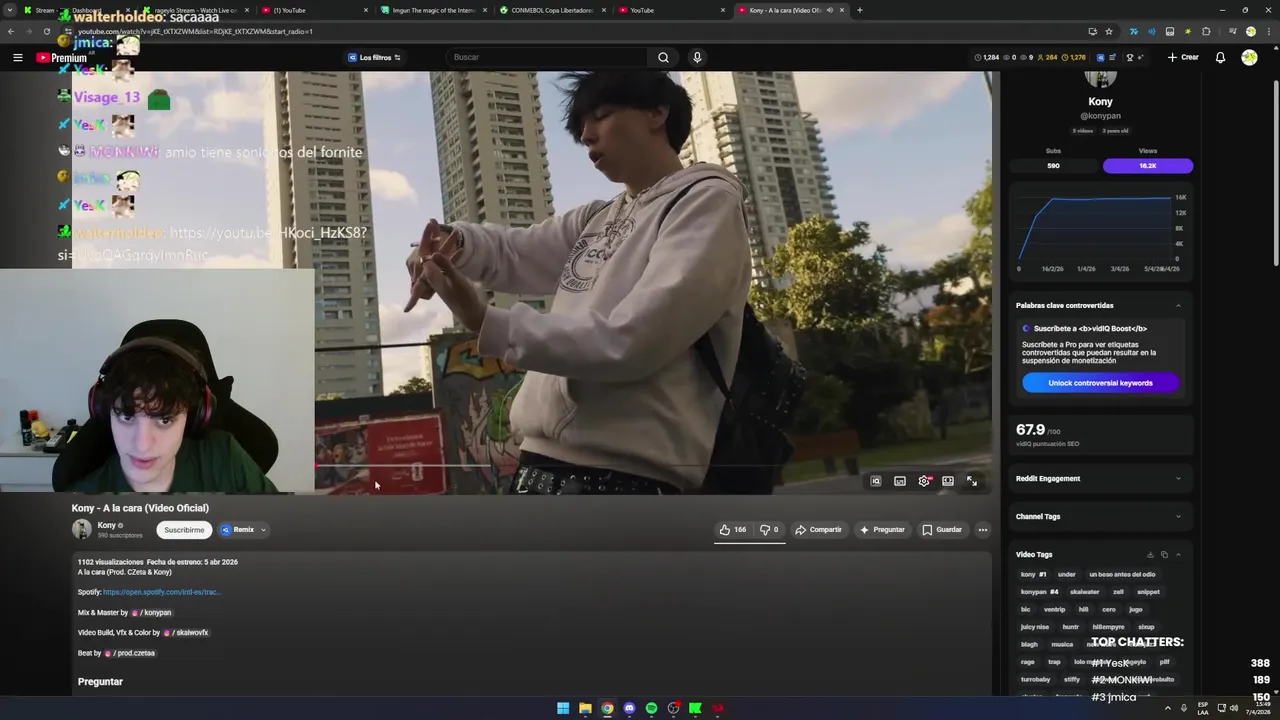Seek on the video progress bar
Screen dimensions: 1280x720
click(x=650, y=466)
